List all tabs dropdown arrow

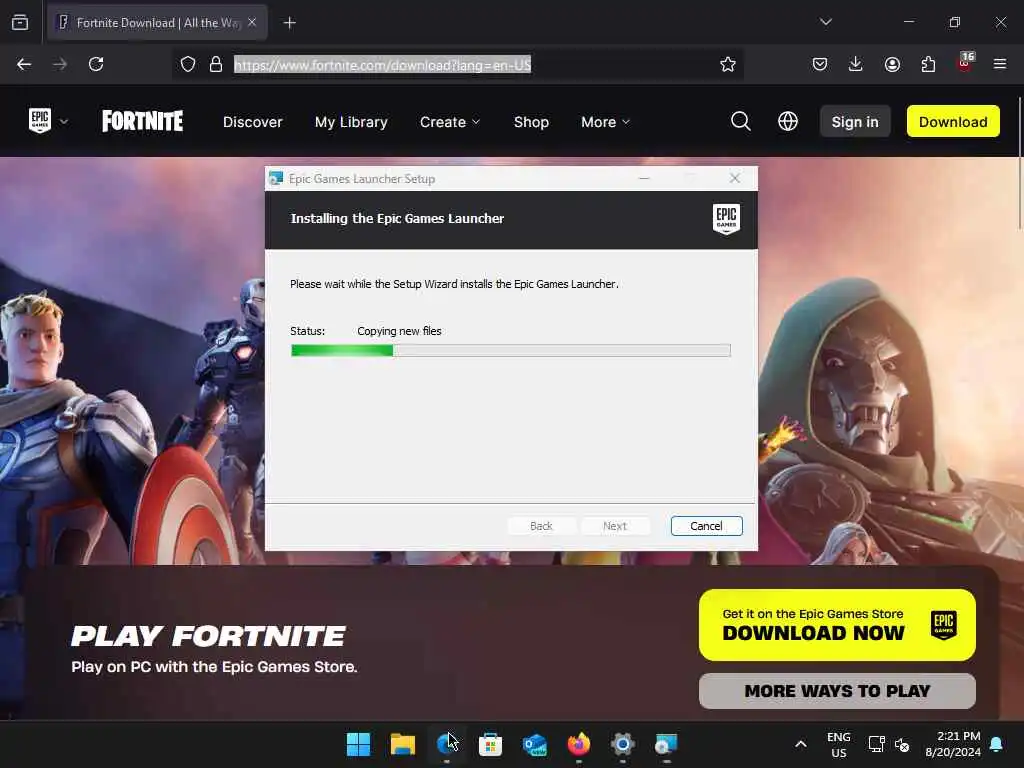pos(826,22)
